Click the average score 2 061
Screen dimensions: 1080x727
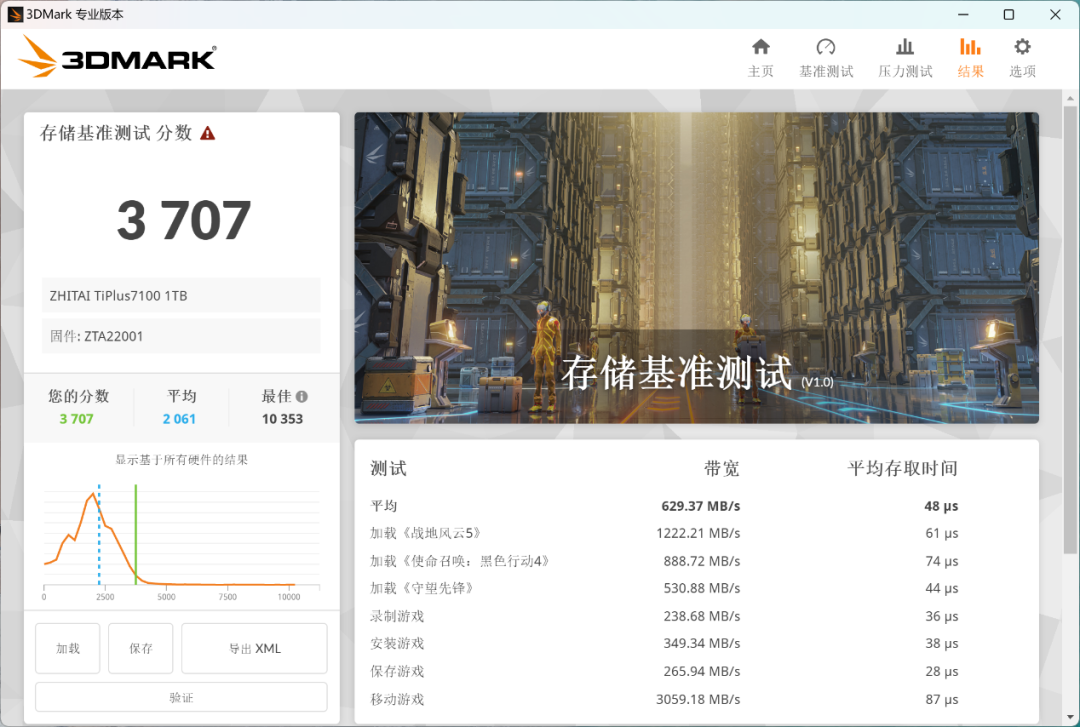coord(179,419)
